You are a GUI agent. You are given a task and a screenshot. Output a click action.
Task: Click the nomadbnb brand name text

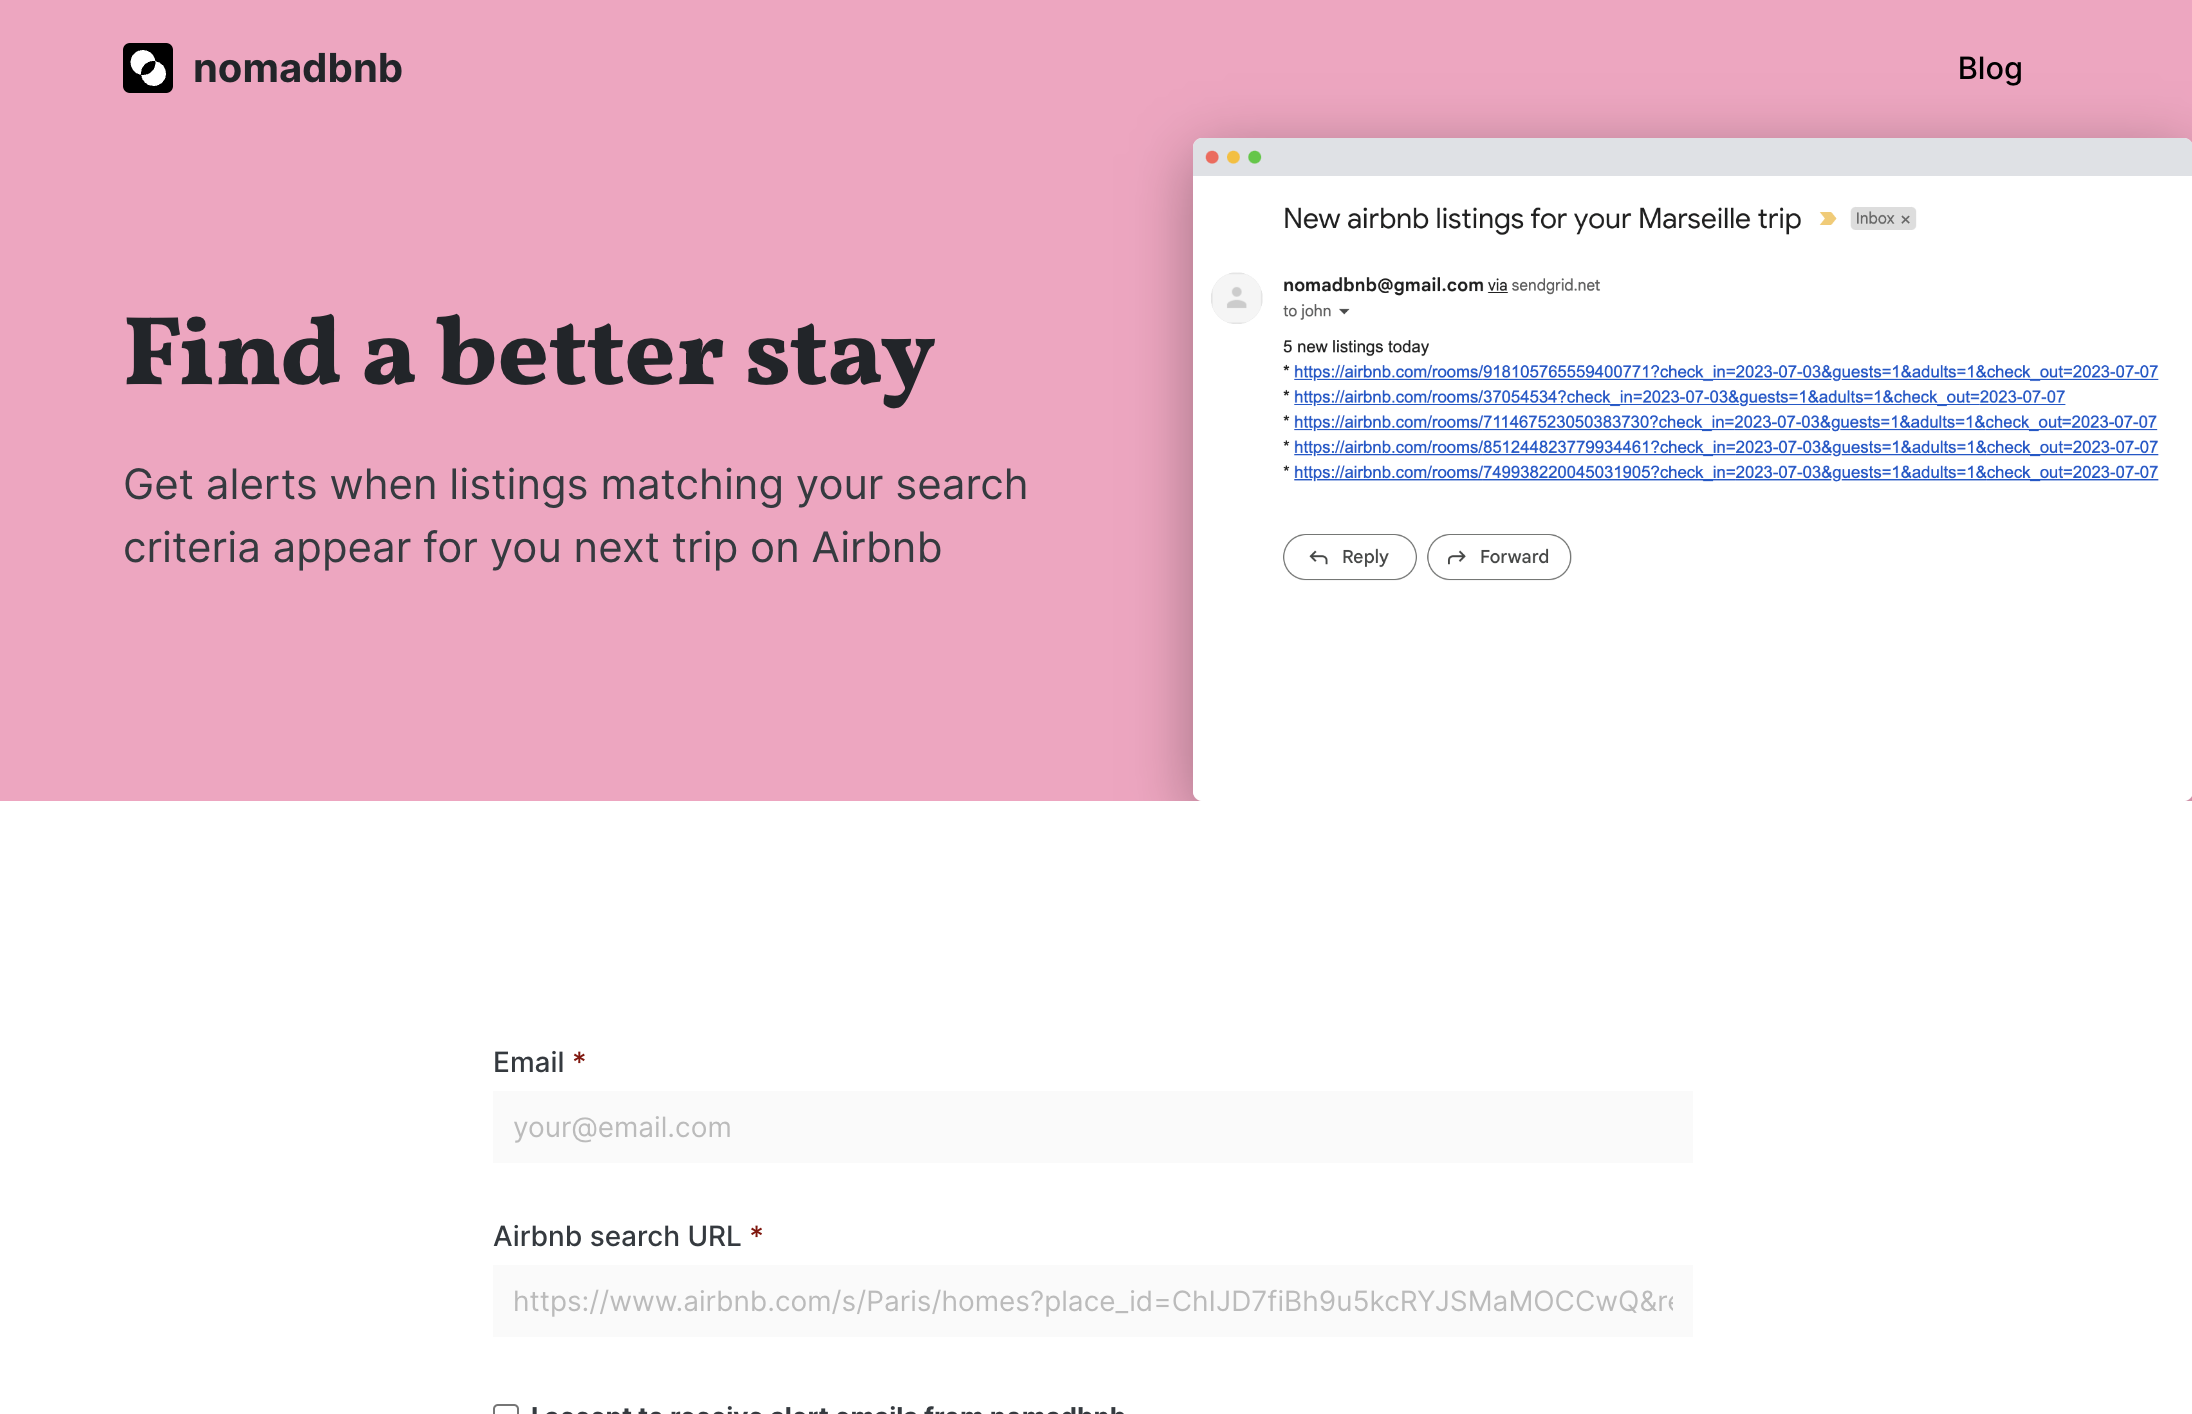[x=296, y=67]
